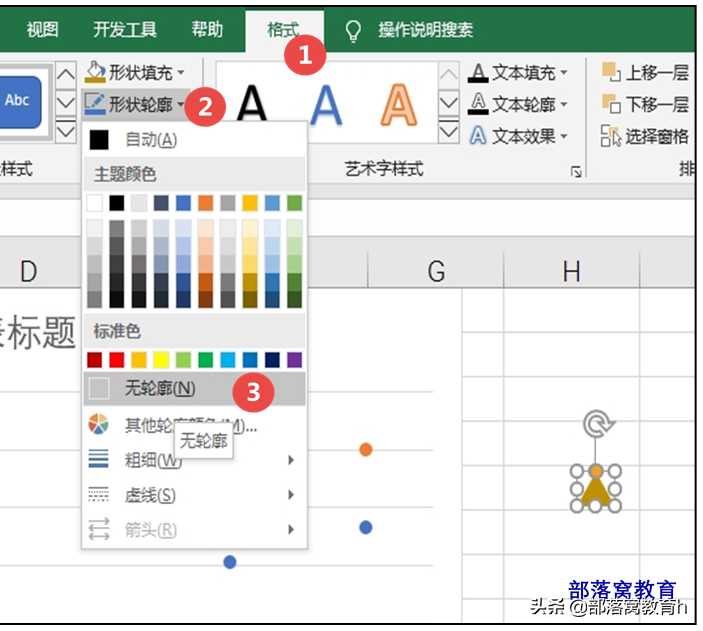Choose 自动(A) outline color
The height and width of the screenshot is (631, 703).
pyautogui.click(x=195, y=140)
